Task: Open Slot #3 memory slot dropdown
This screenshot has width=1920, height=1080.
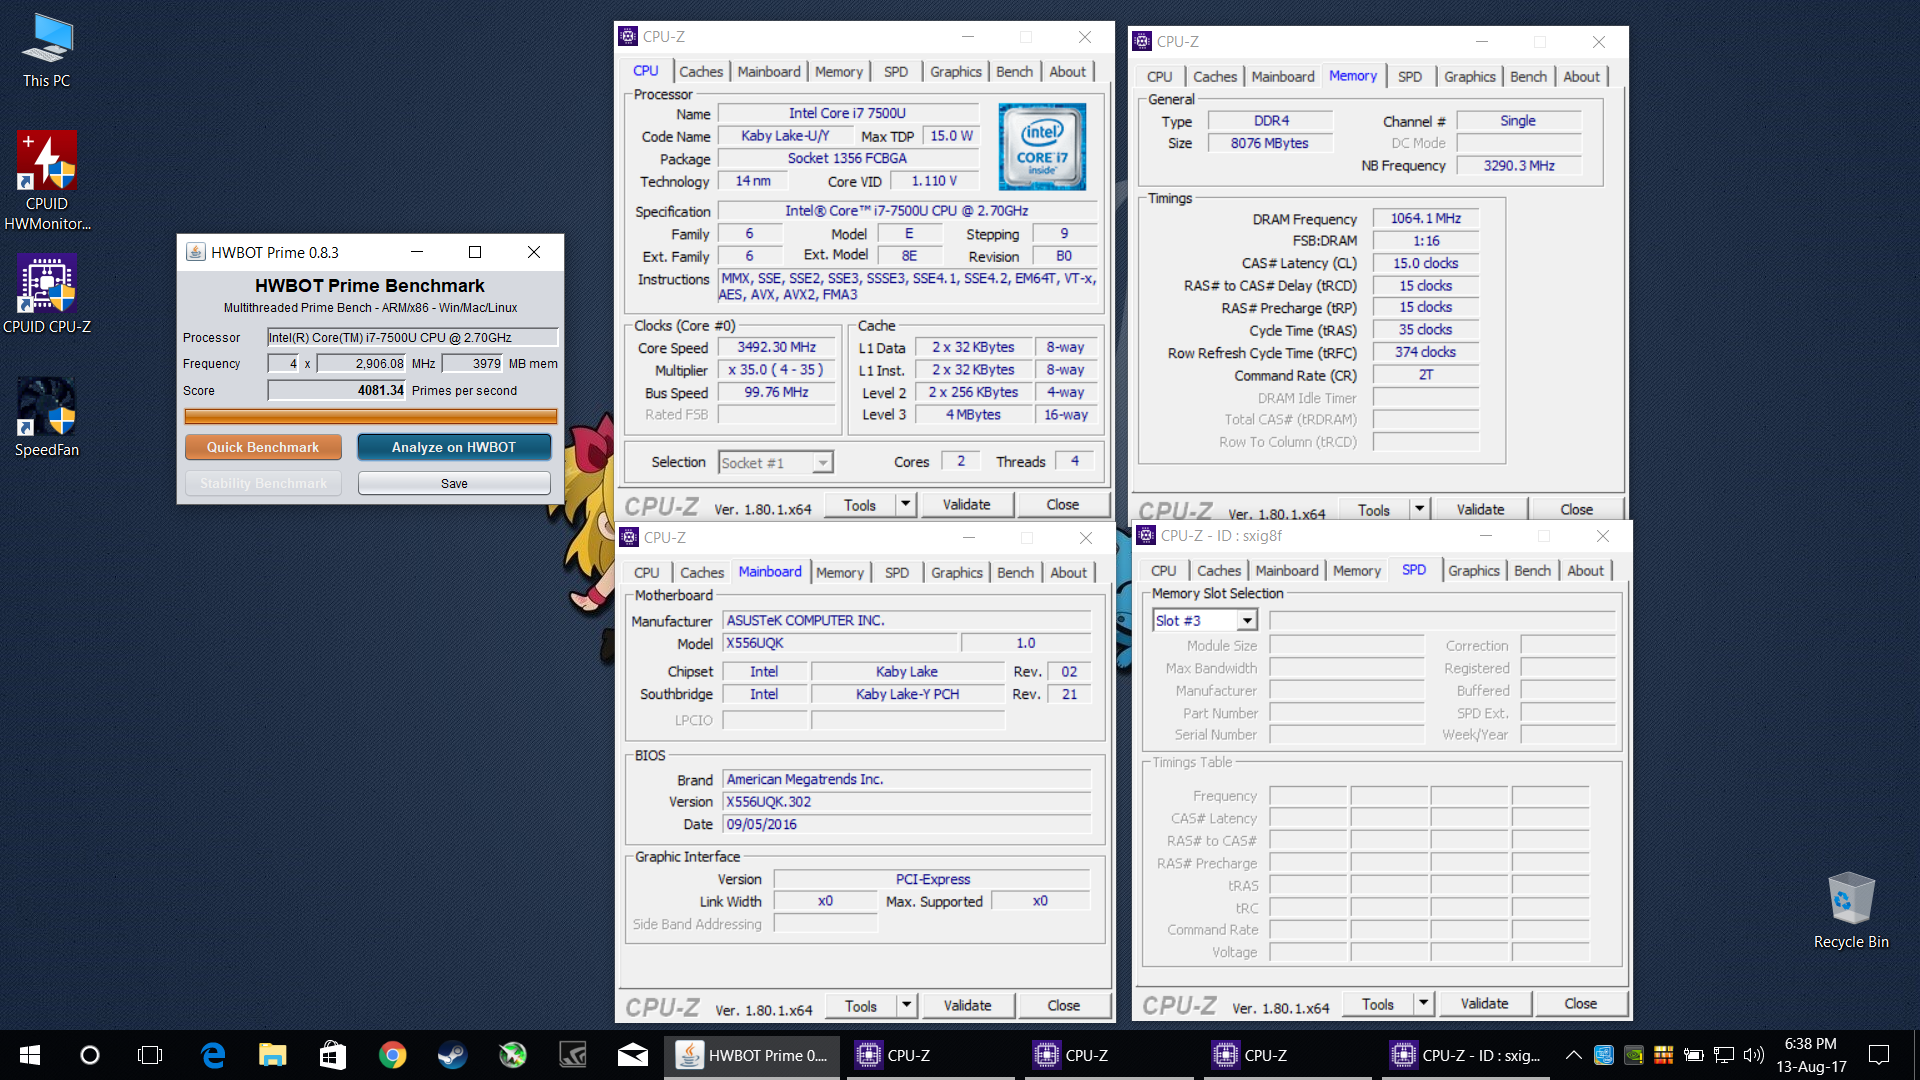Action: [1205, 621]
